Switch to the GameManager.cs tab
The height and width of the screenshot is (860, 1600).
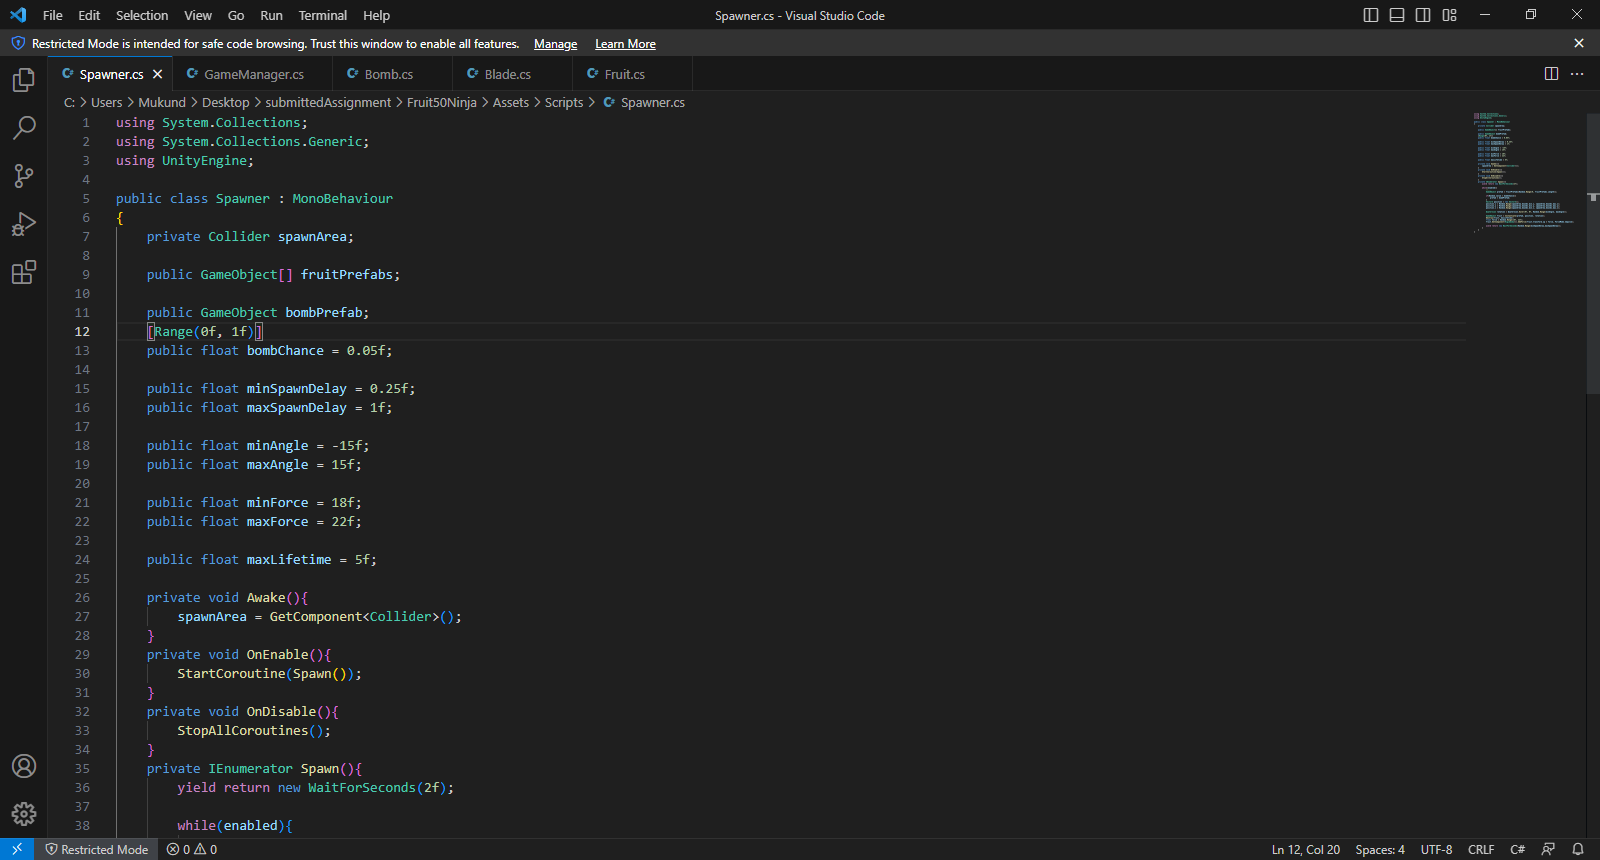[253, 74]
